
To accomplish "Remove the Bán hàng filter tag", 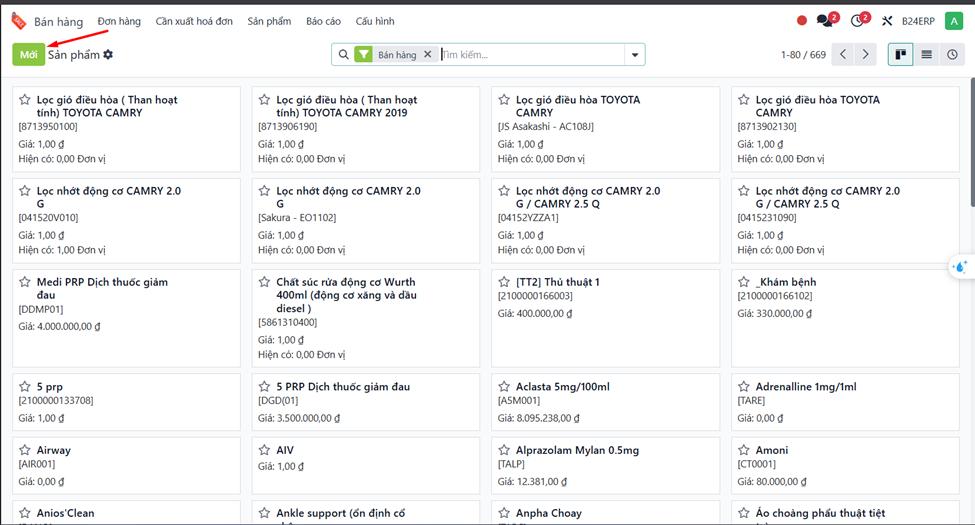I will [x=428, y=55].
